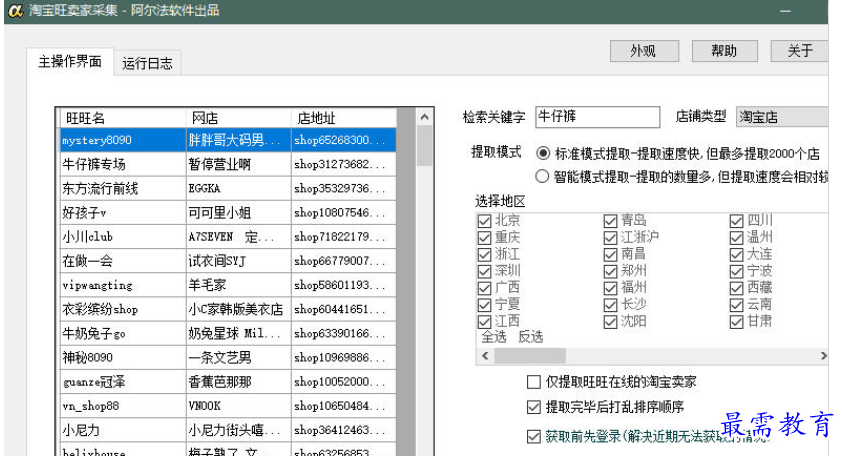The height and width of the screenshot is (456, 842).
Task: Switch to the 运行日志 tab
Action: [x=147, y=63]
